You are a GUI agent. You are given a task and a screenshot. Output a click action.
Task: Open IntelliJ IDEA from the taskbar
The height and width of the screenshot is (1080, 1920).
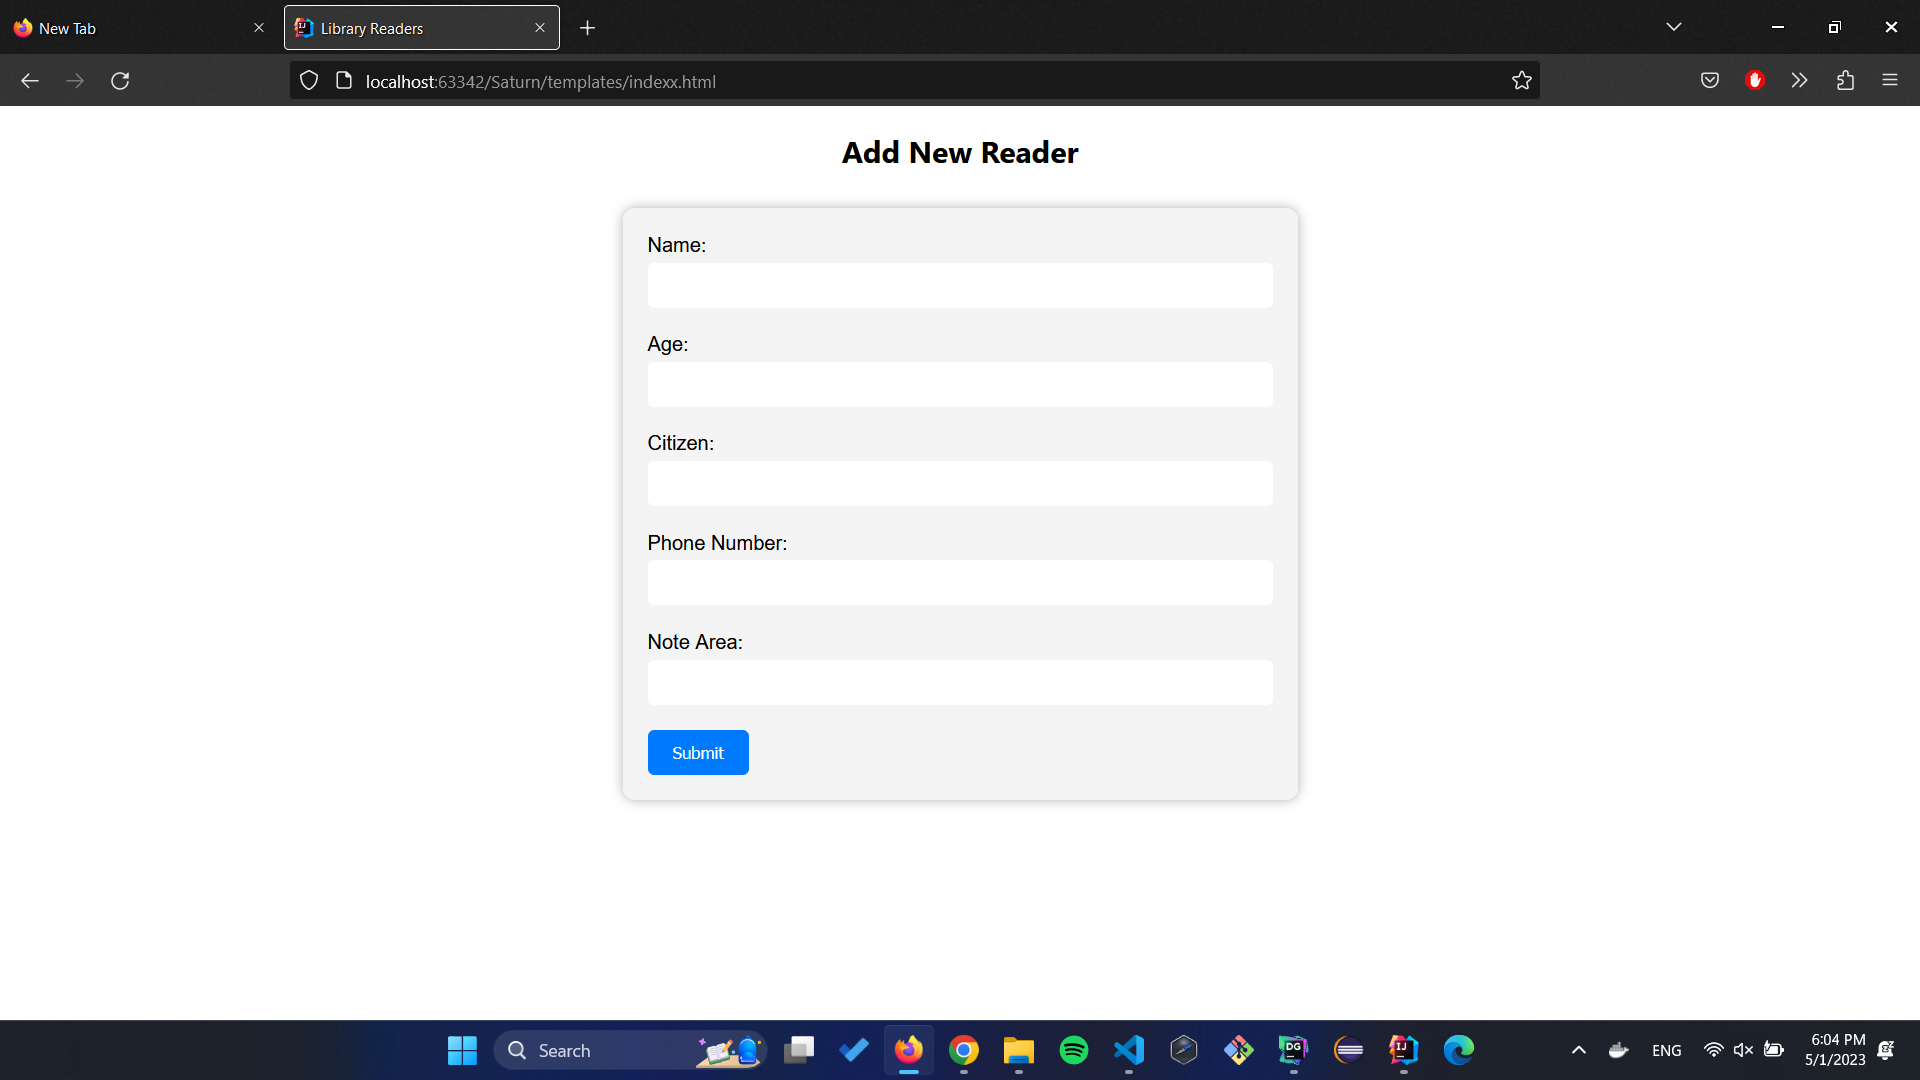(1402, 1050)
